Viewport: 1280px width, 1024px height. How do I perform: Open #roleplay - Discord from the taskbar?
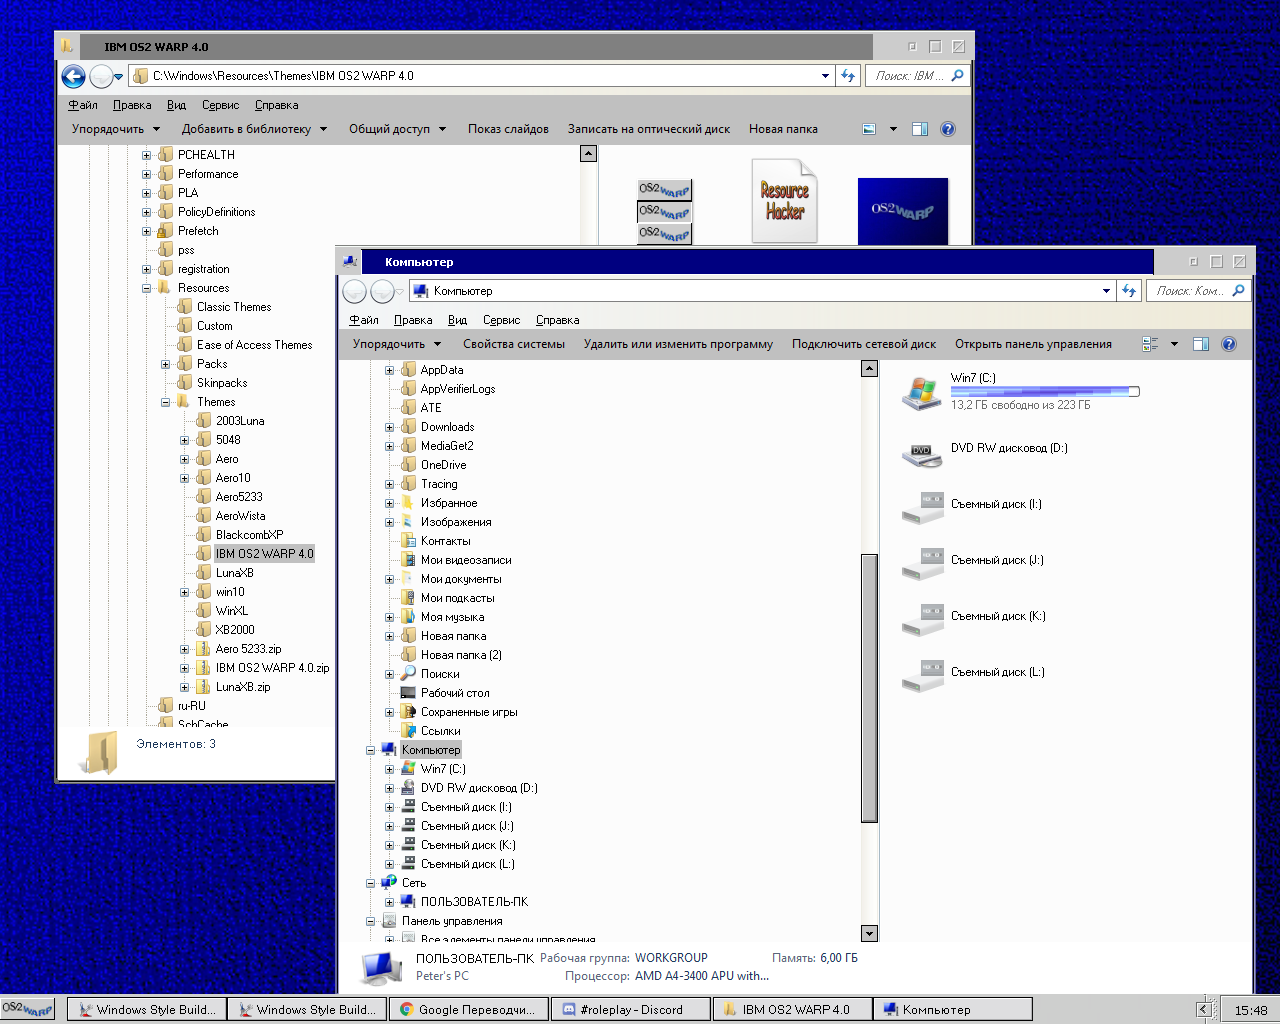pos(630,1008)
